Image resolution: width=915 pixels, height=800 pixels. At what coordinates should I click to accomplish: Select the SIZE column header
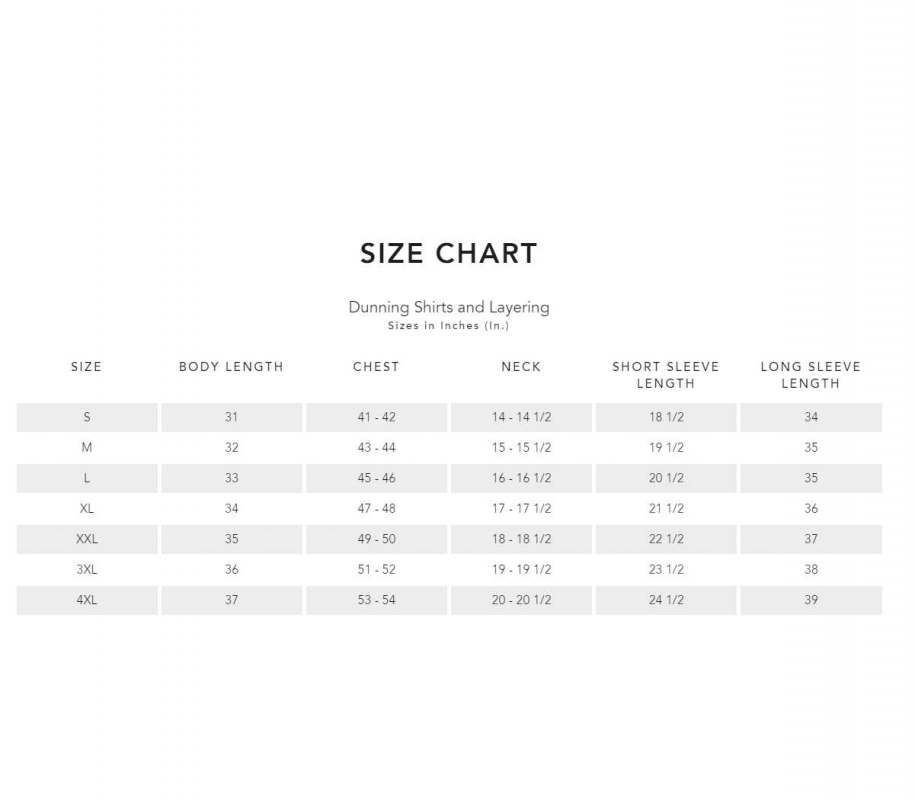tap(86, 367)
